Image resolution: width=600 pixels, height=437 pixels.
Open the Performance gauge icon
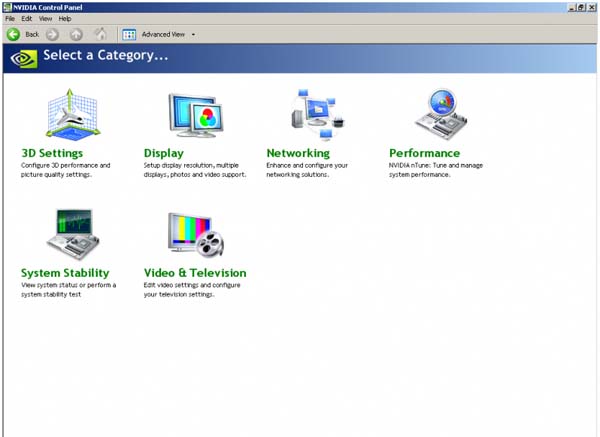point(441,114)
